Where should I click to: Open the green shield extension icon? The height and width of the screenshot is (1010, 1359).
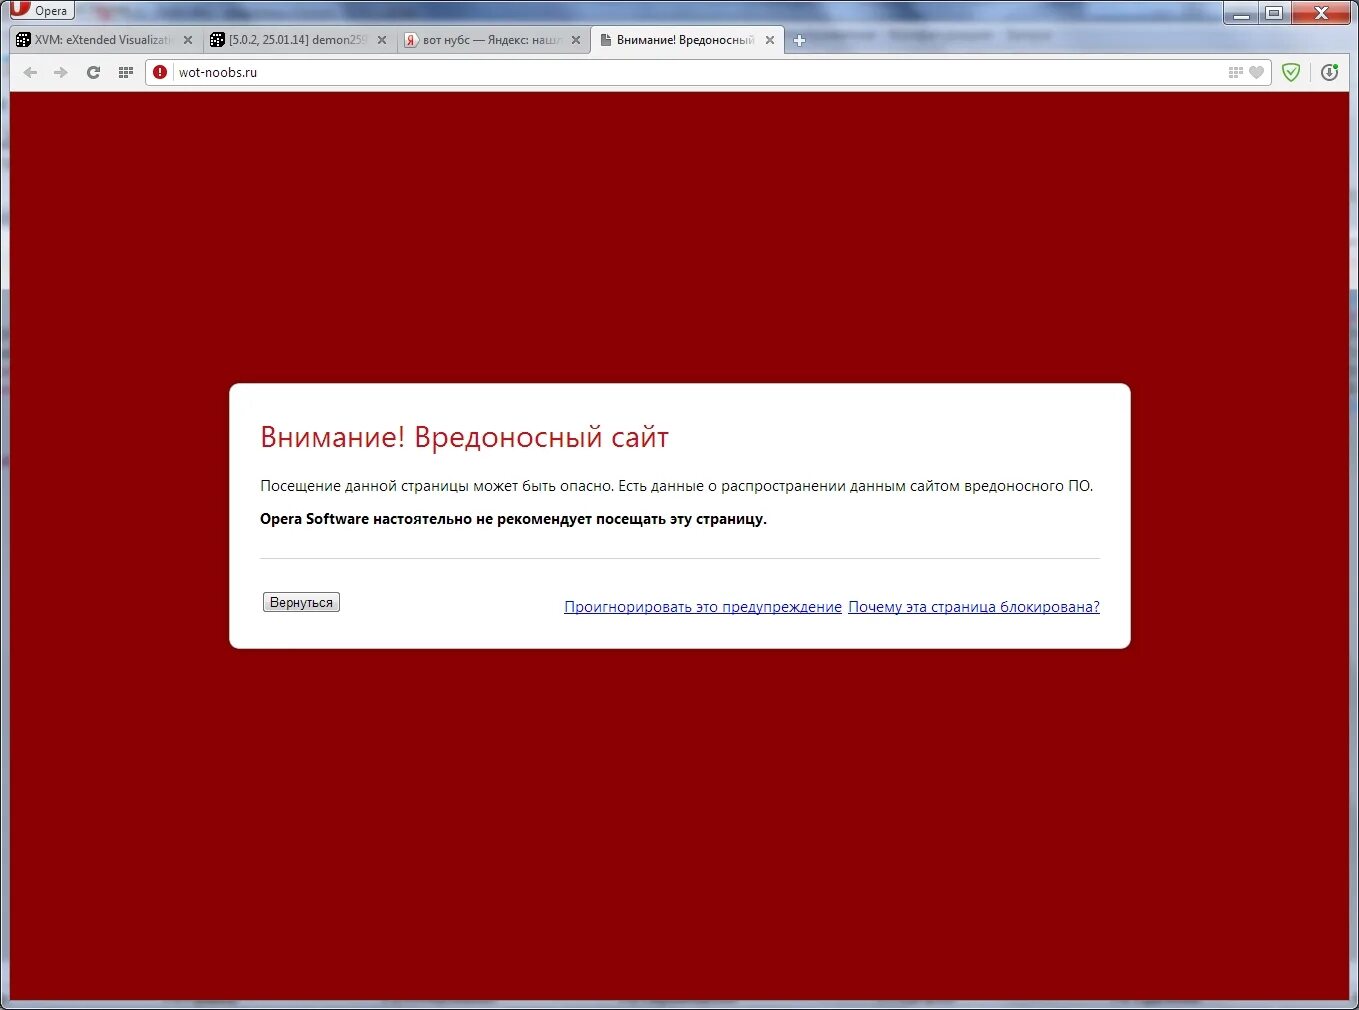[x=1291, y=72]
